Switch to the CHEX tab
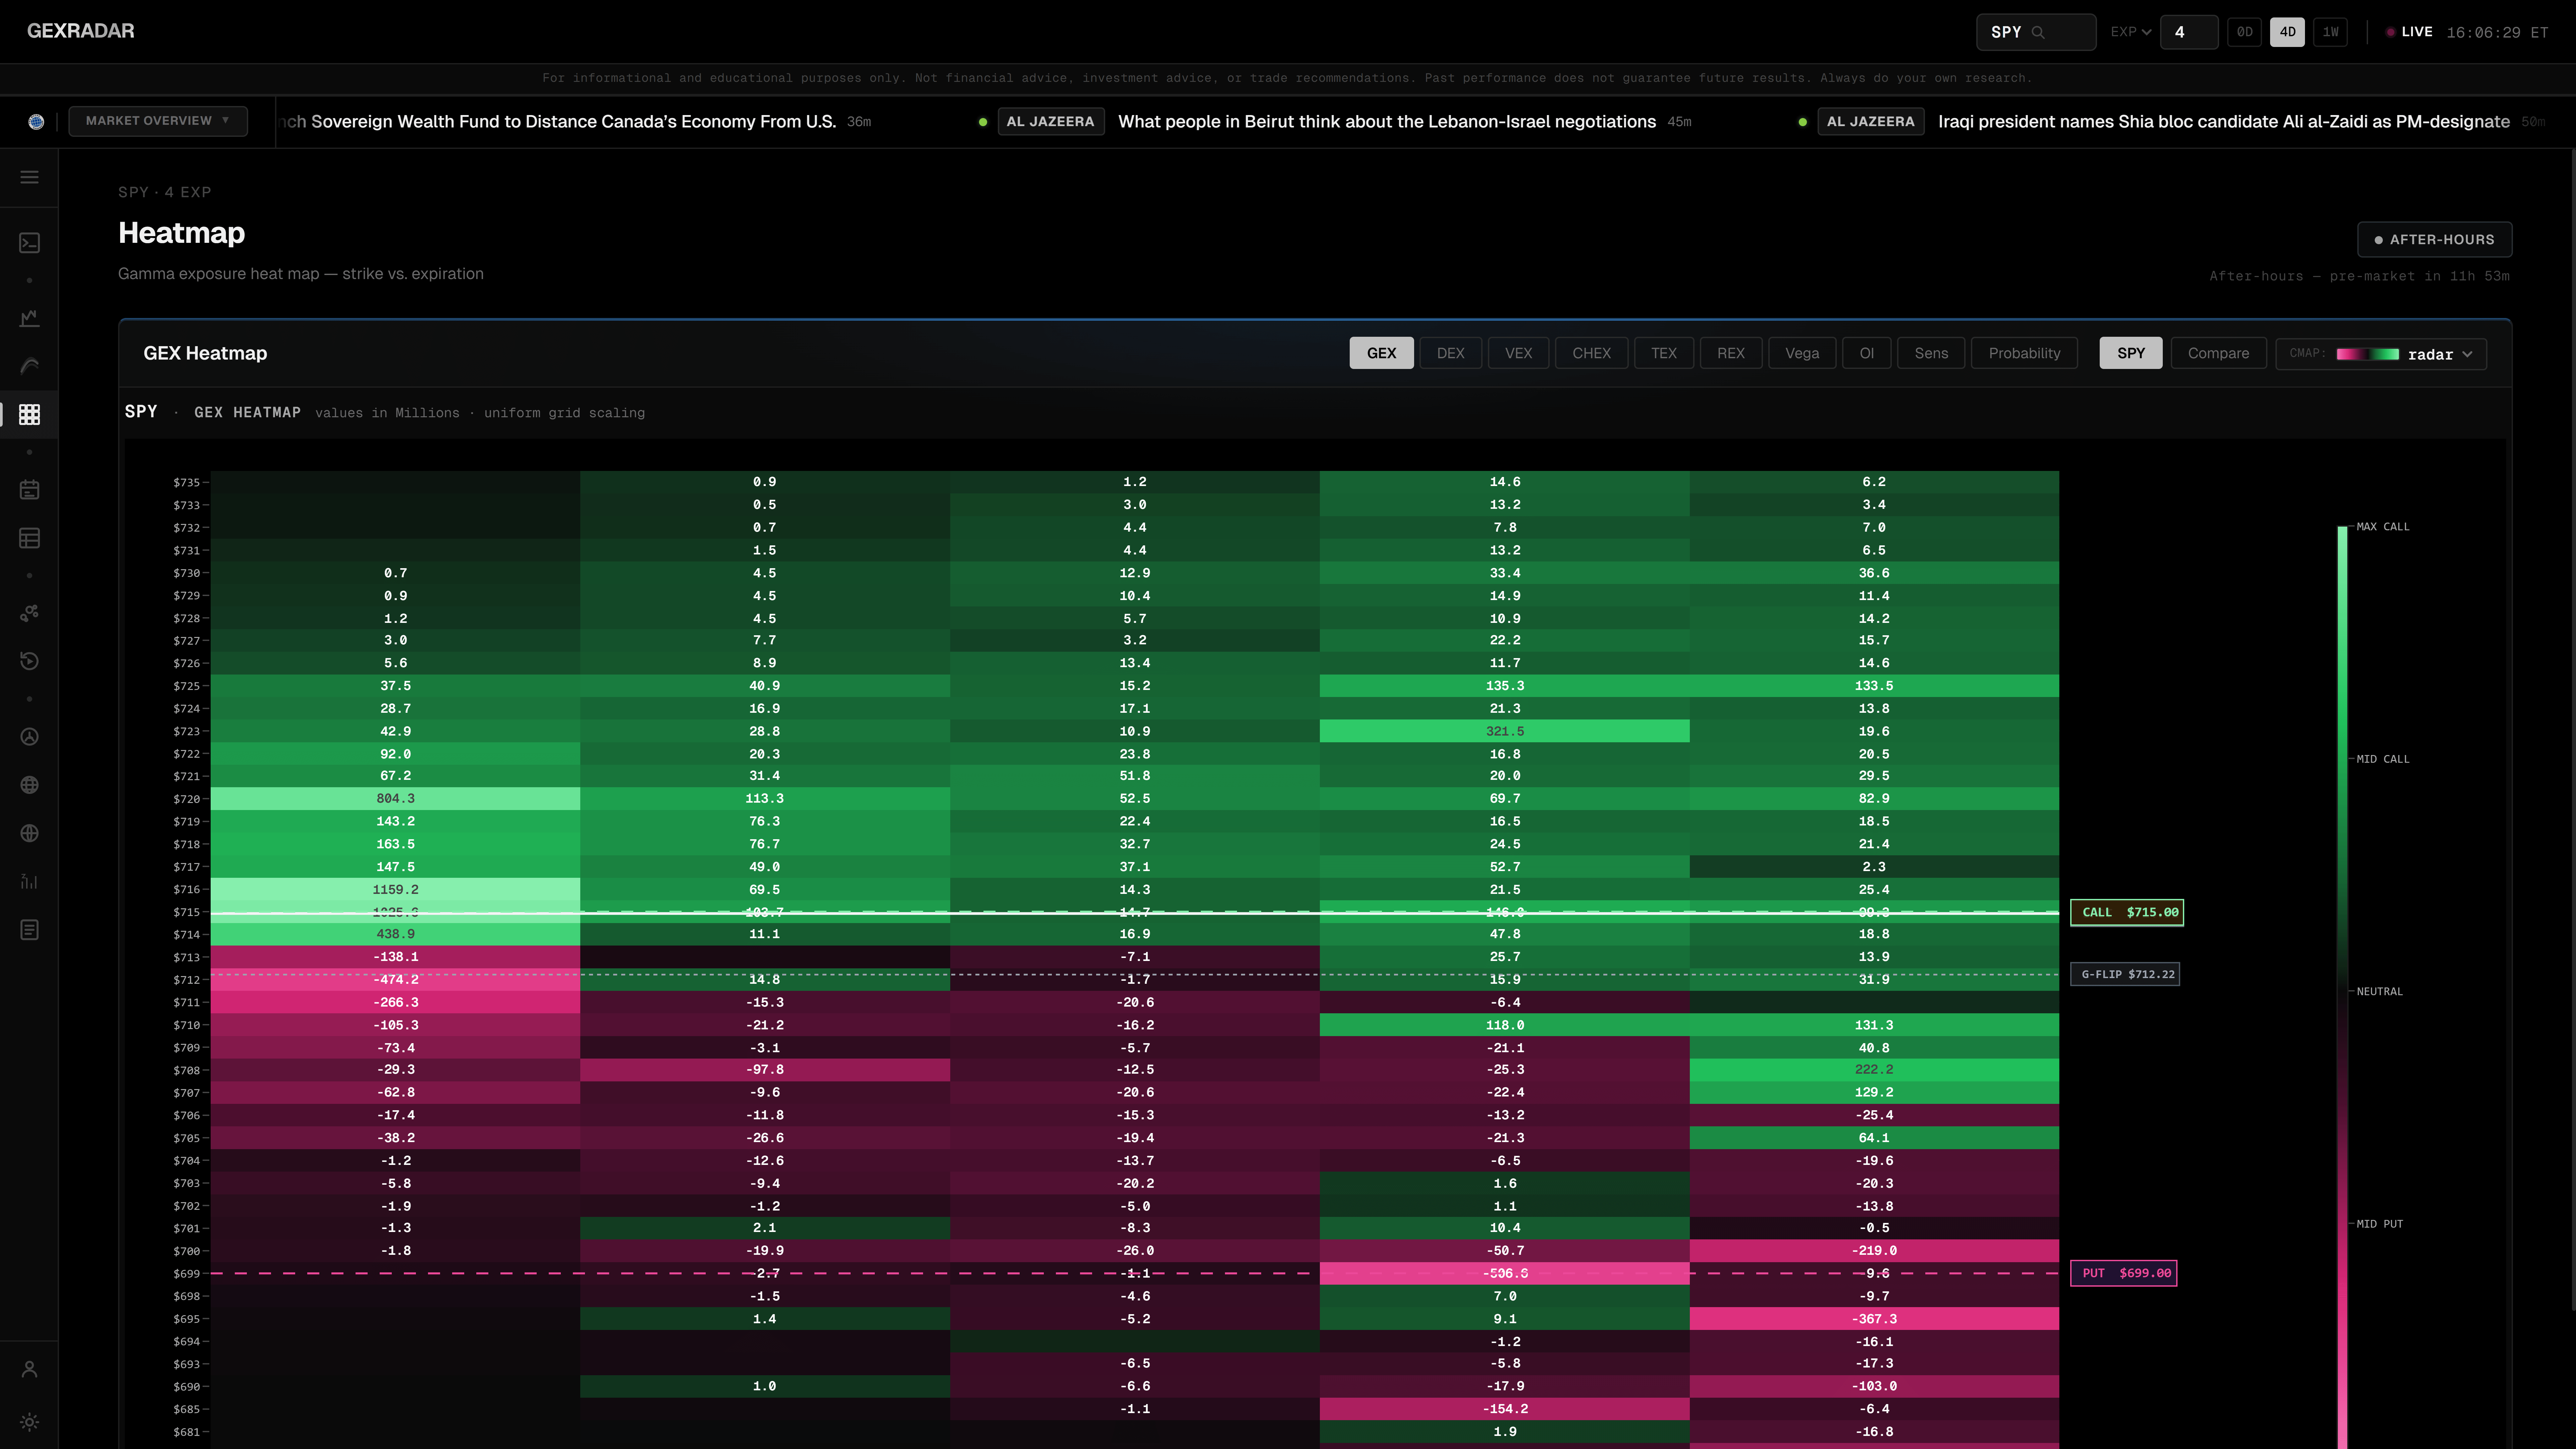This screenshot has width=2576, height=1449. tap(1591, 353)
